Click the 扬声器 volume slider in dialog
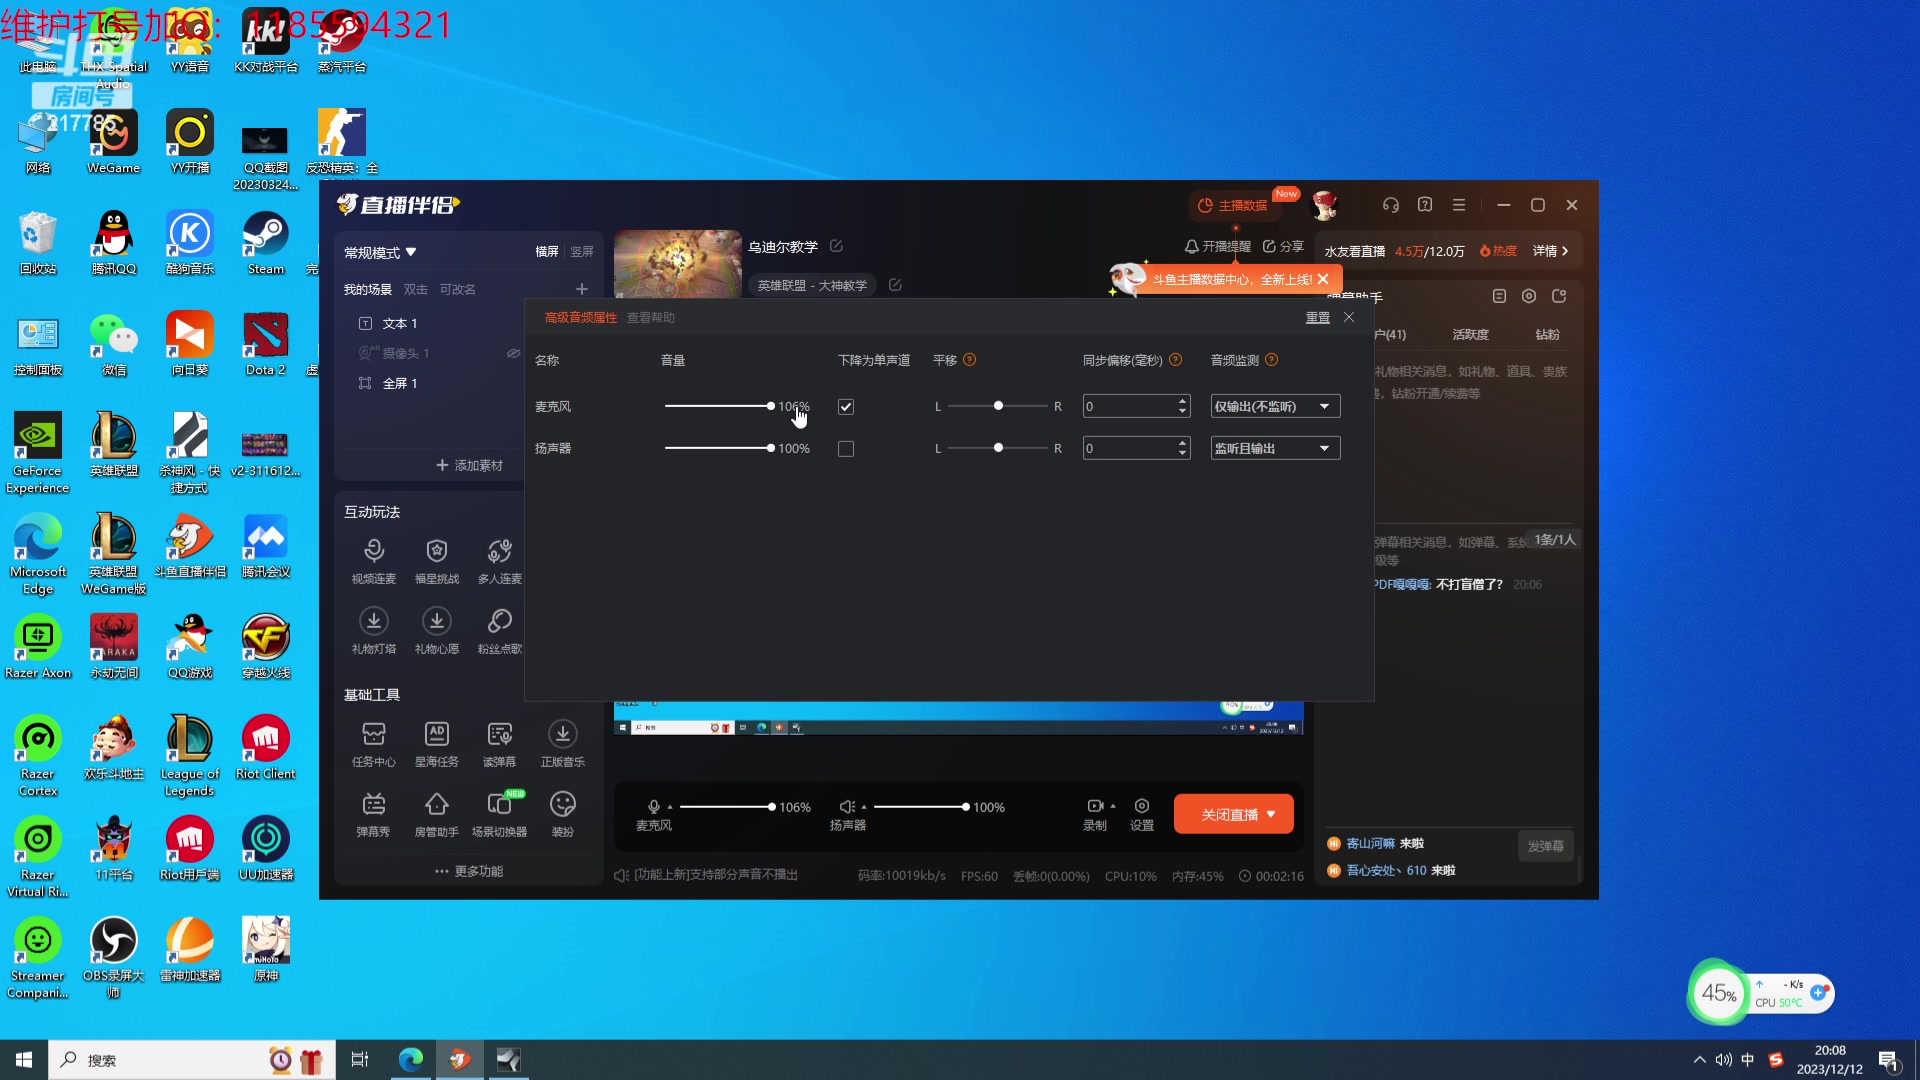 (x=718, y=448)
